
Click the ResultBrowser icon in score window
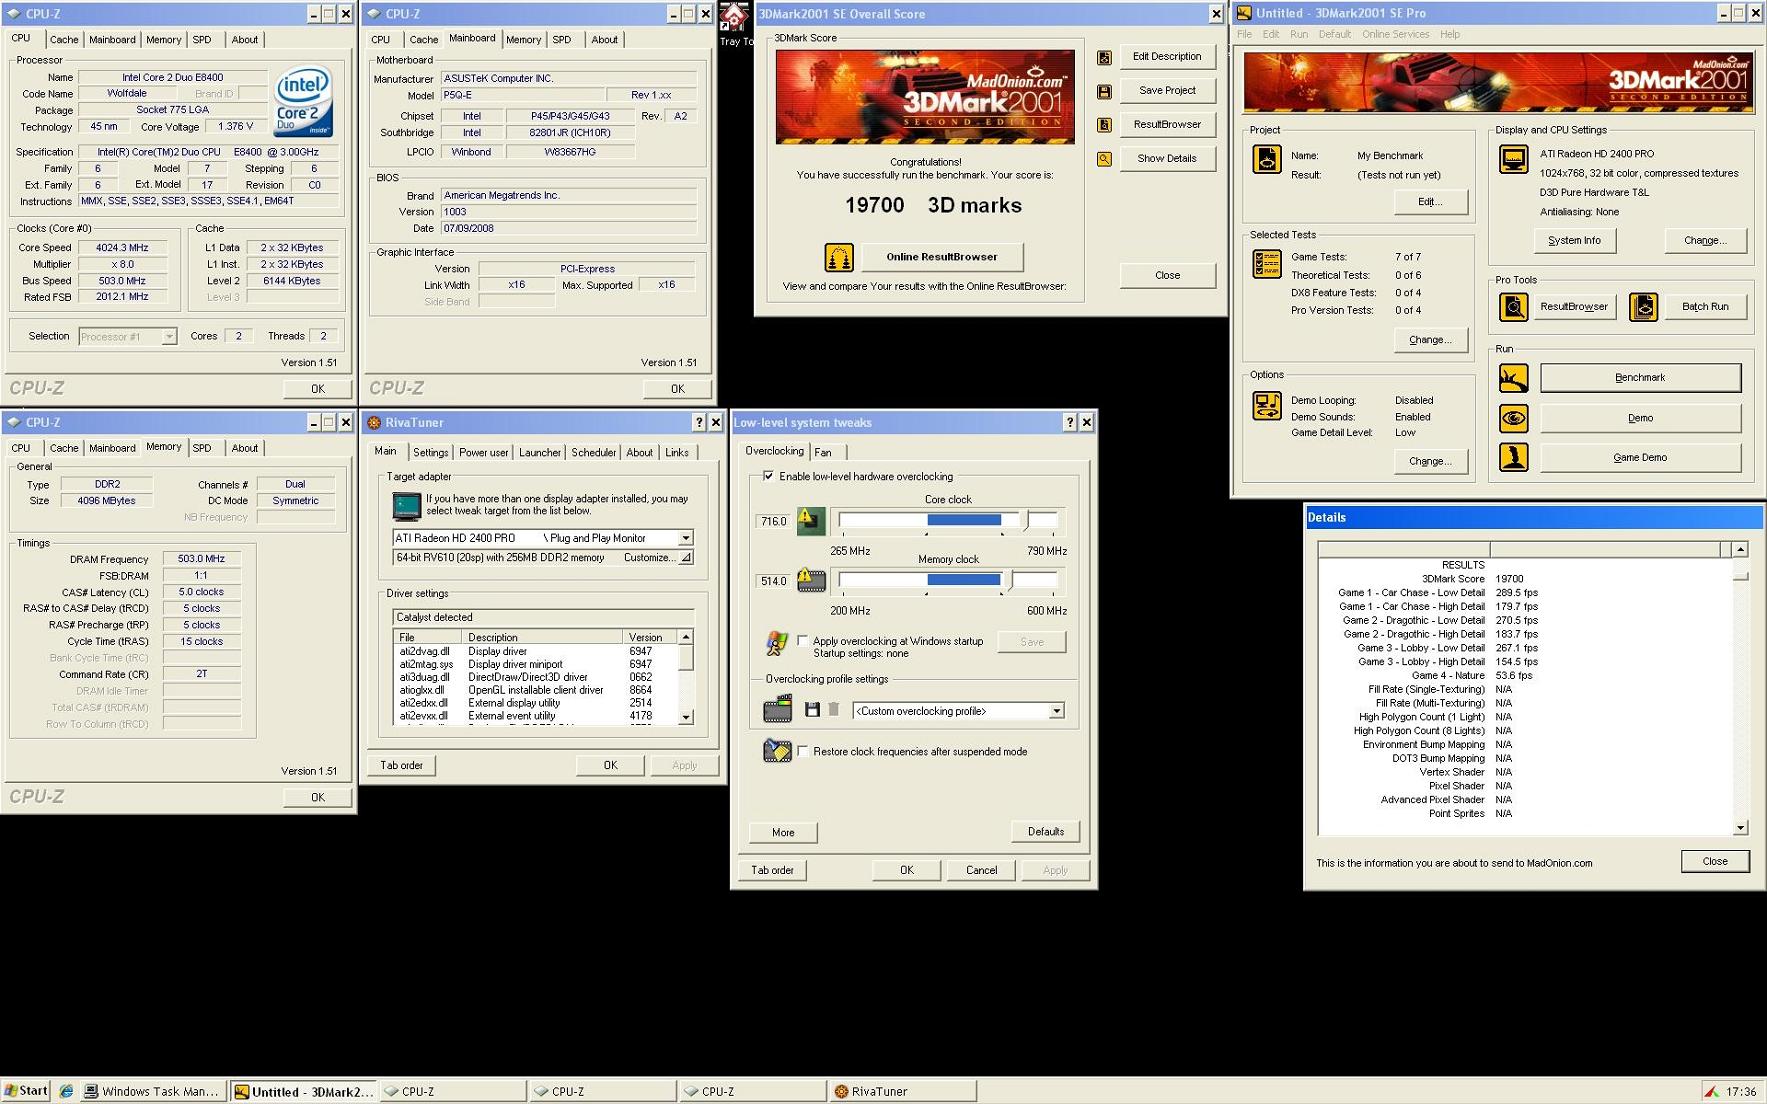point(1104,125)
